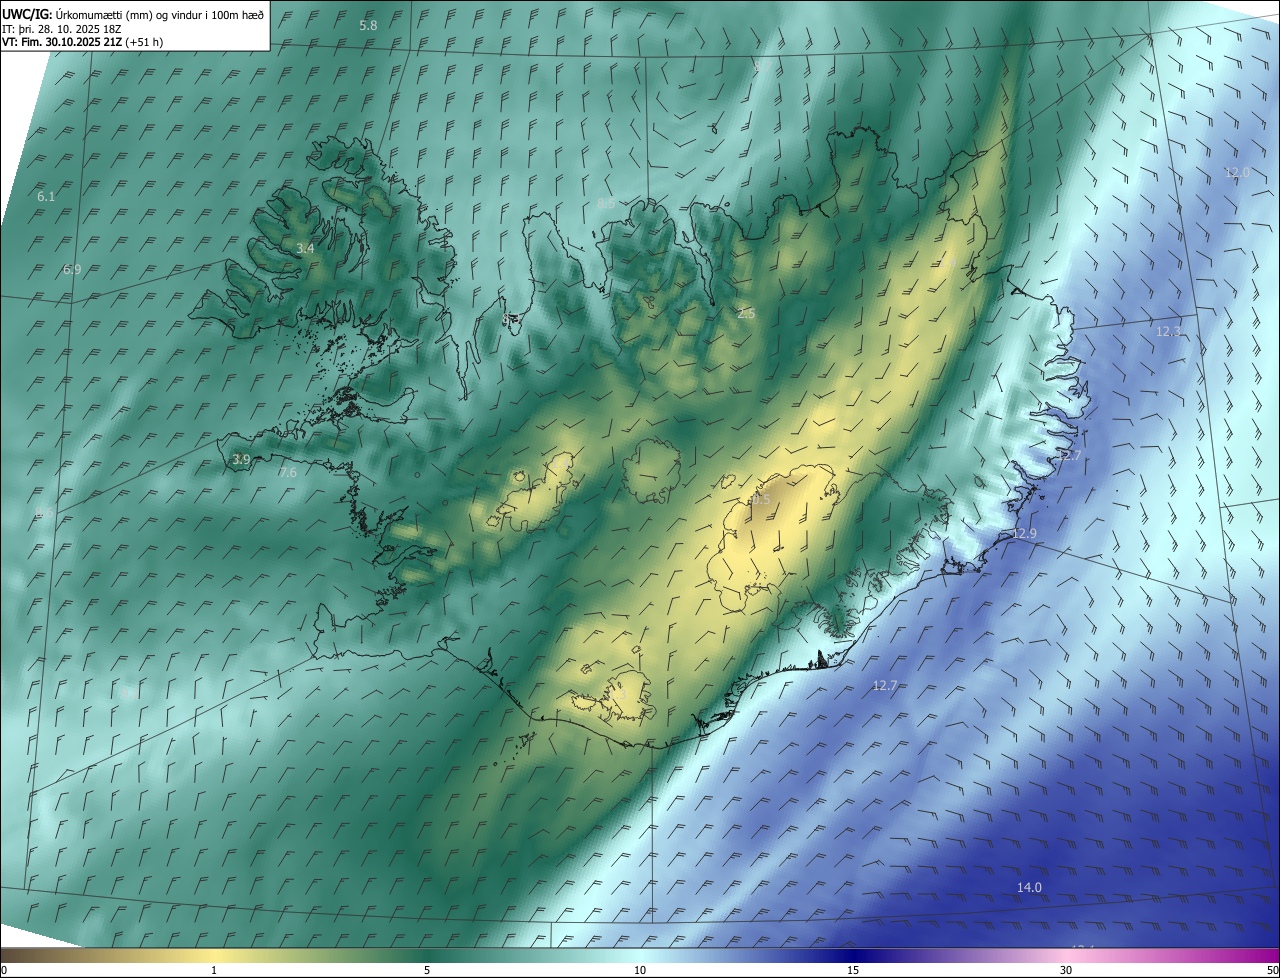
Task: Click the colorbar tick label 10
Action: click(640, 970)
